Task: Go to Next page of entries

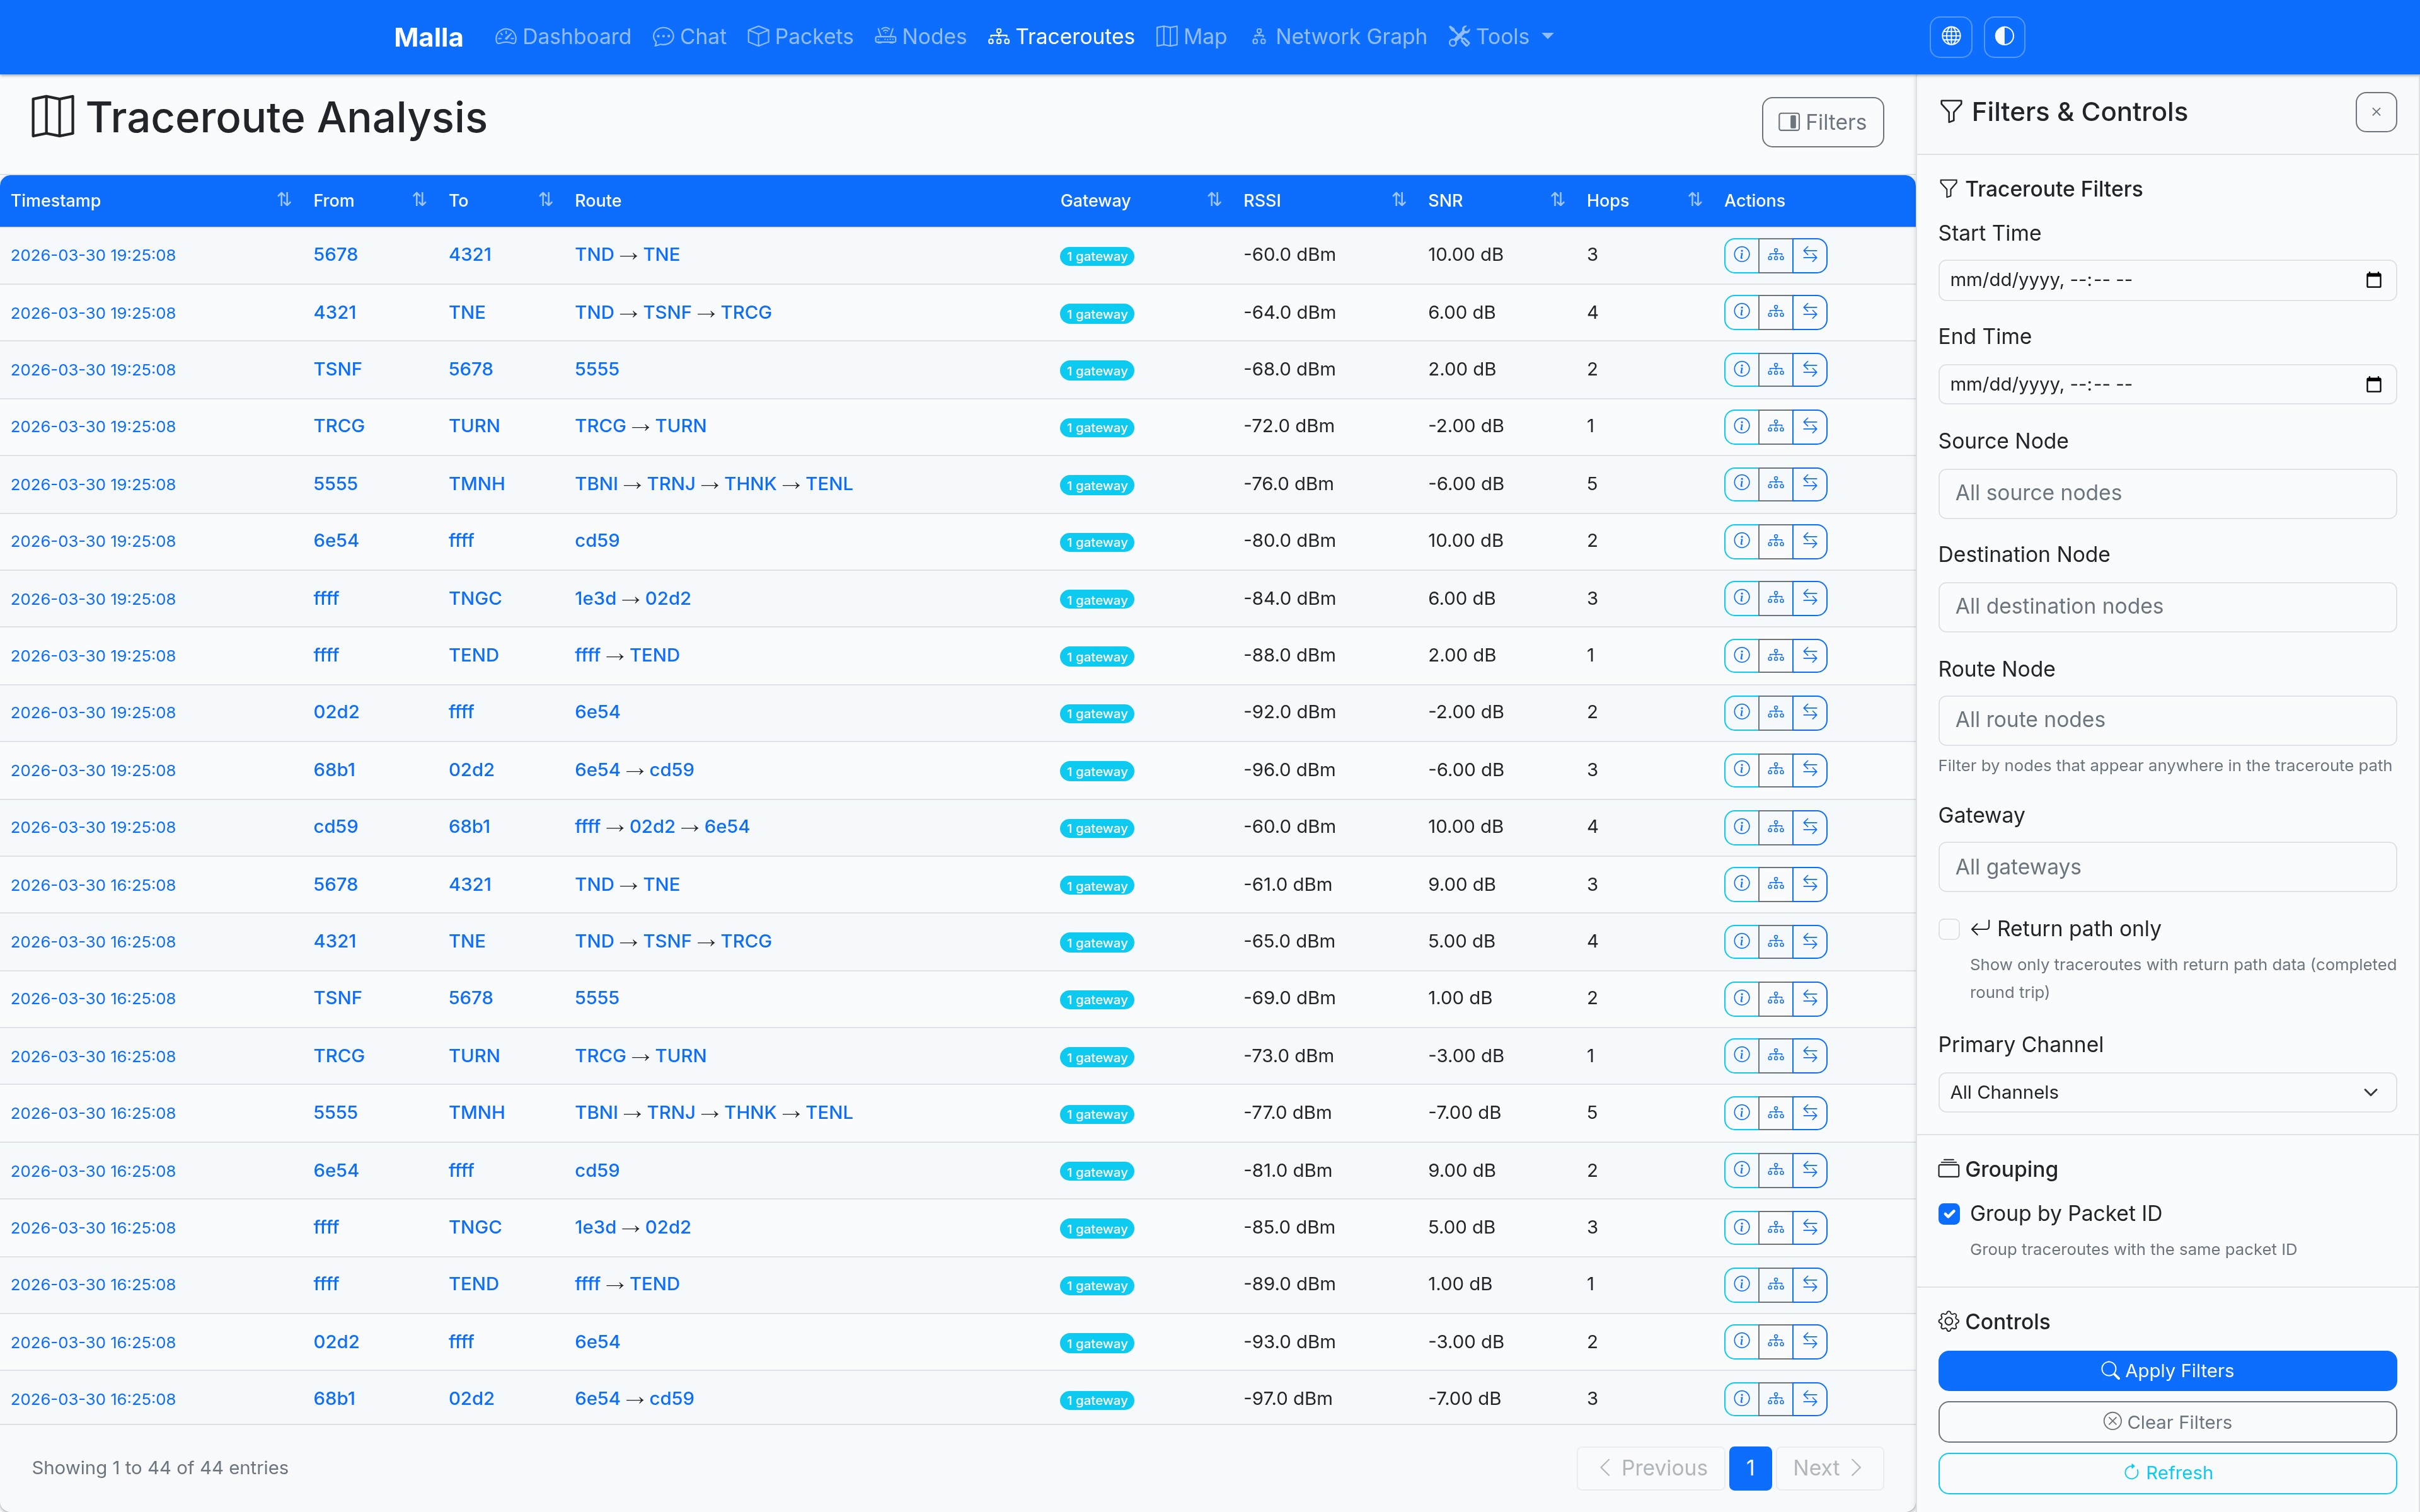Action: (1828, 1468)
